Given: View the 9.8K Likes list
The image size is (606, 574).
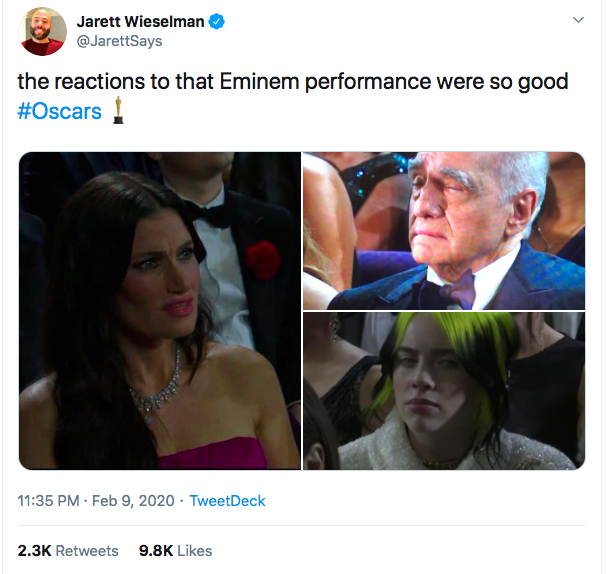Looking at the screenshot, I should coord(175,550).
